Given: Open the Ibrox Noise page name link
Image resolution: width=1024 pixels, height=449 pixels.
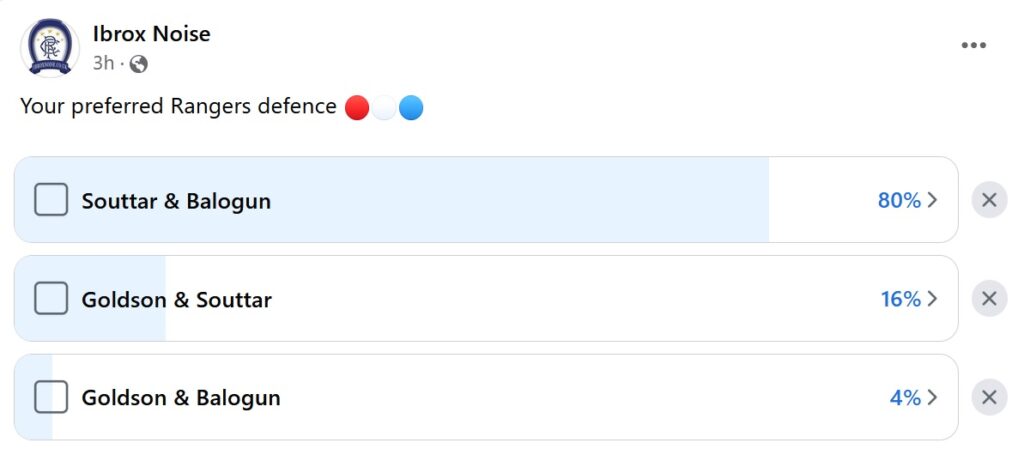Looking at the screenshot, I should [152, 33].
